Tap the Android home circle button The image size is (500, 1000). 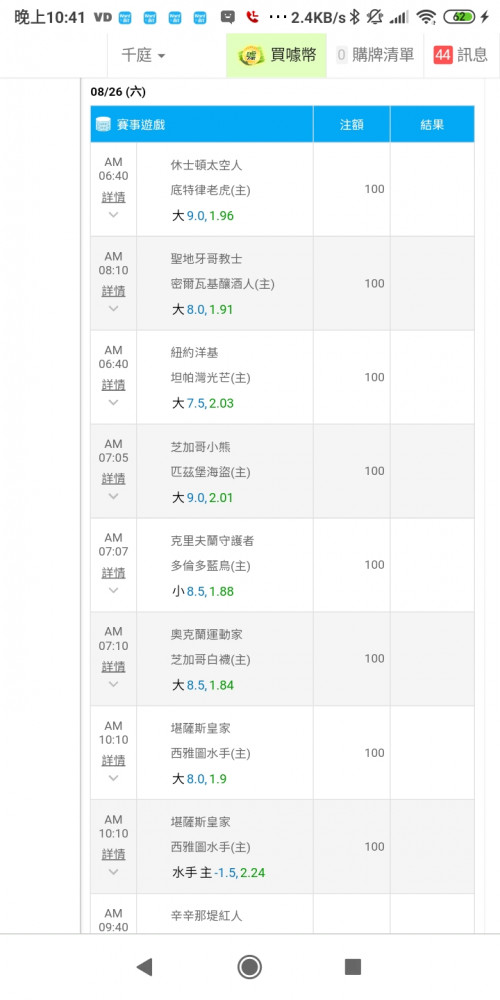[x=249, y=967]
